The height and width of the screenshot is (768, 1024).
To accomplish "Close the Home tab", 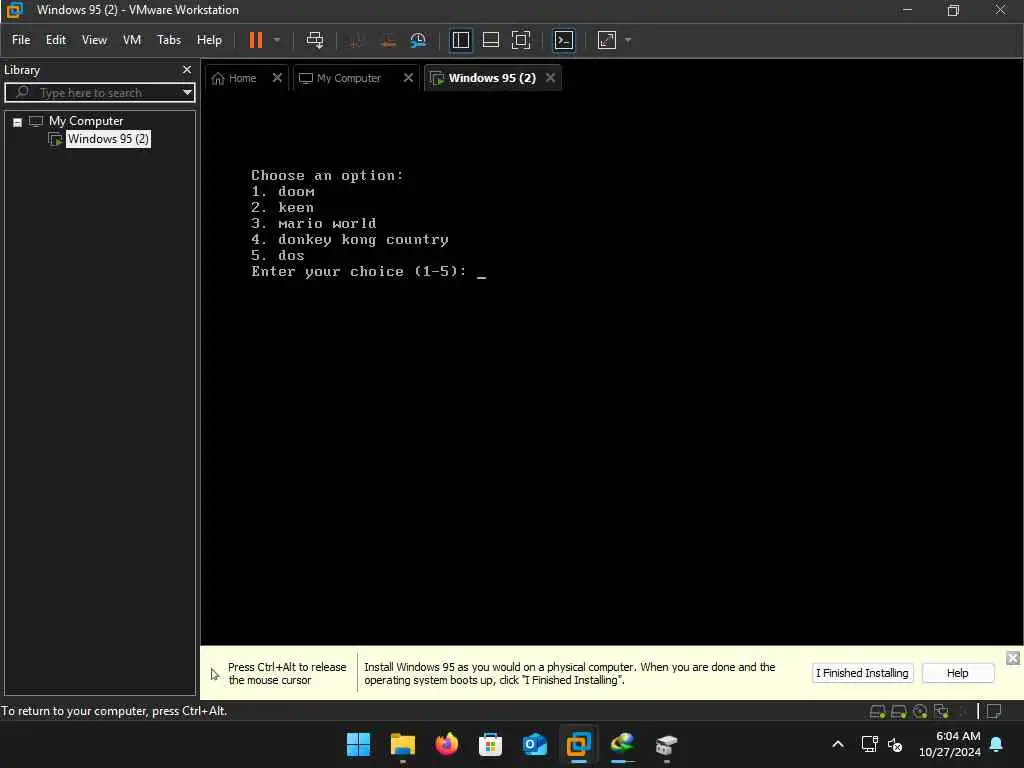I will [277, 78].
